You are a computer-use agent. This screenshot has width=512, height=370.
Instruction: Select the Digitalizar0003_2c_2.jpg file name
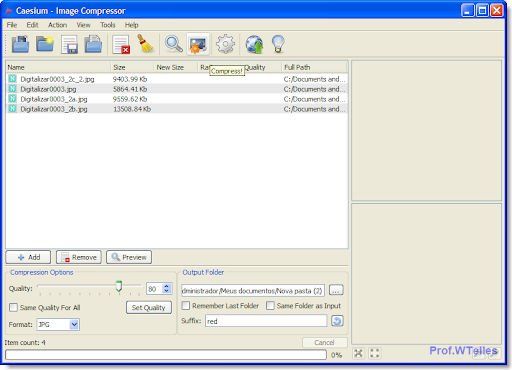pos(57,79)
